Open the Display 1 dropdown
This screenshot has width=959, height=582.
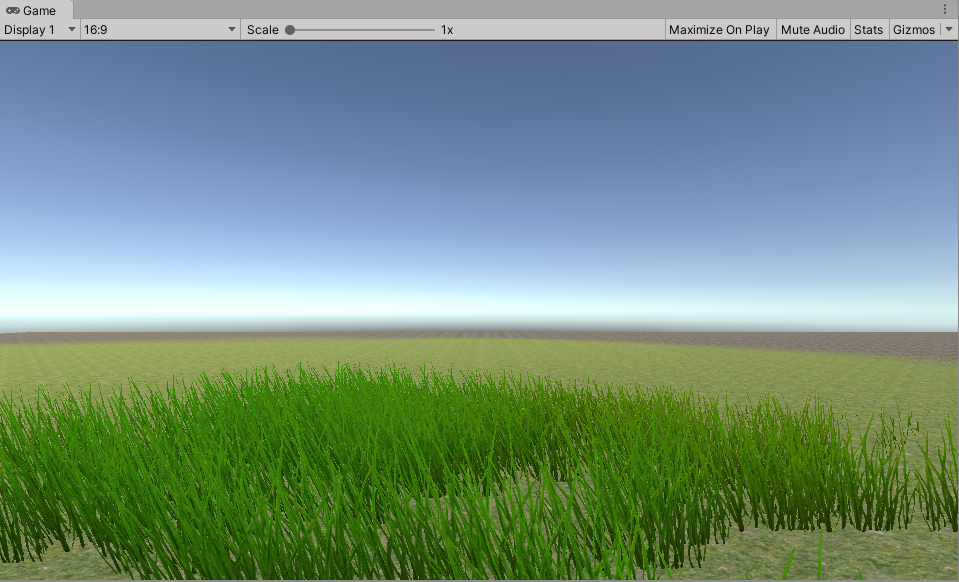click(40, 29)
